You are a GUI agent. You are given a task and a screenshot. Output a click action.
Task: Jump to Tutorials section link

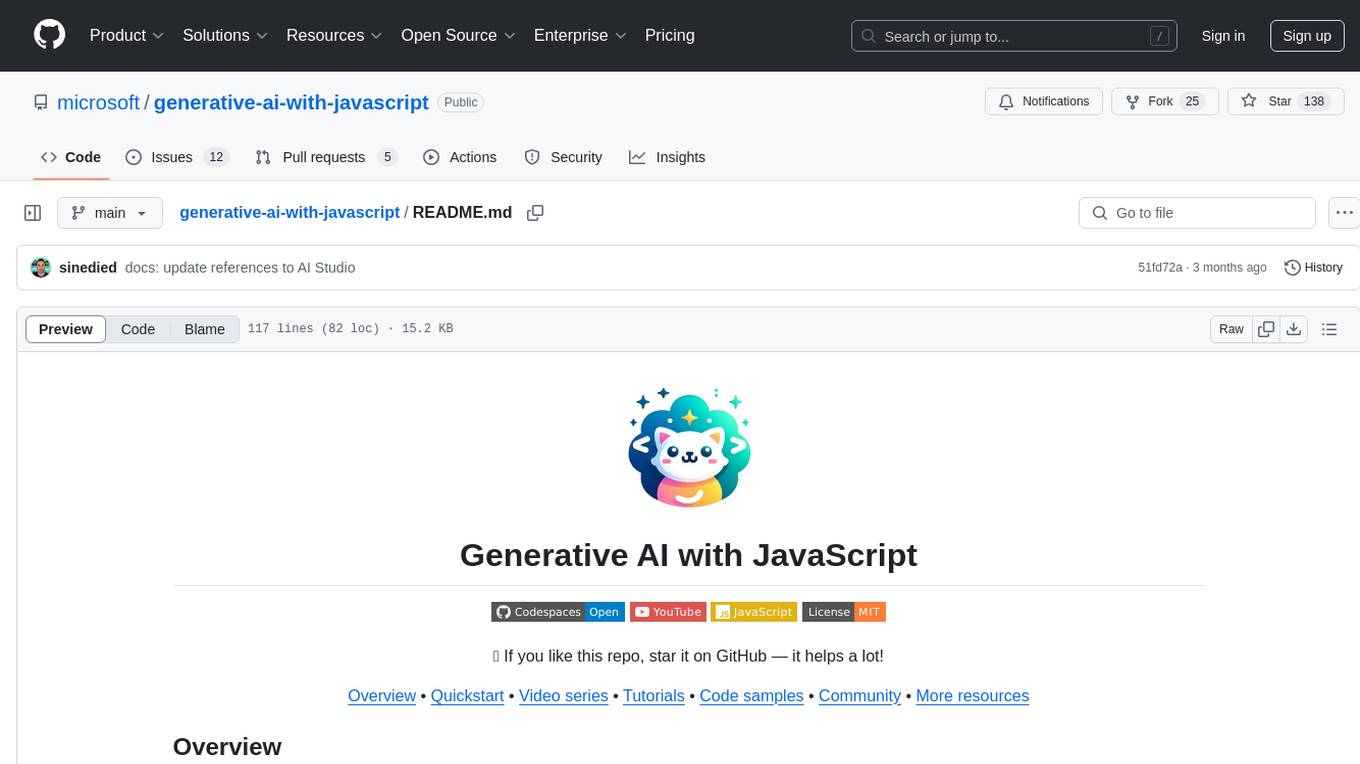click(x=654, y=696)
